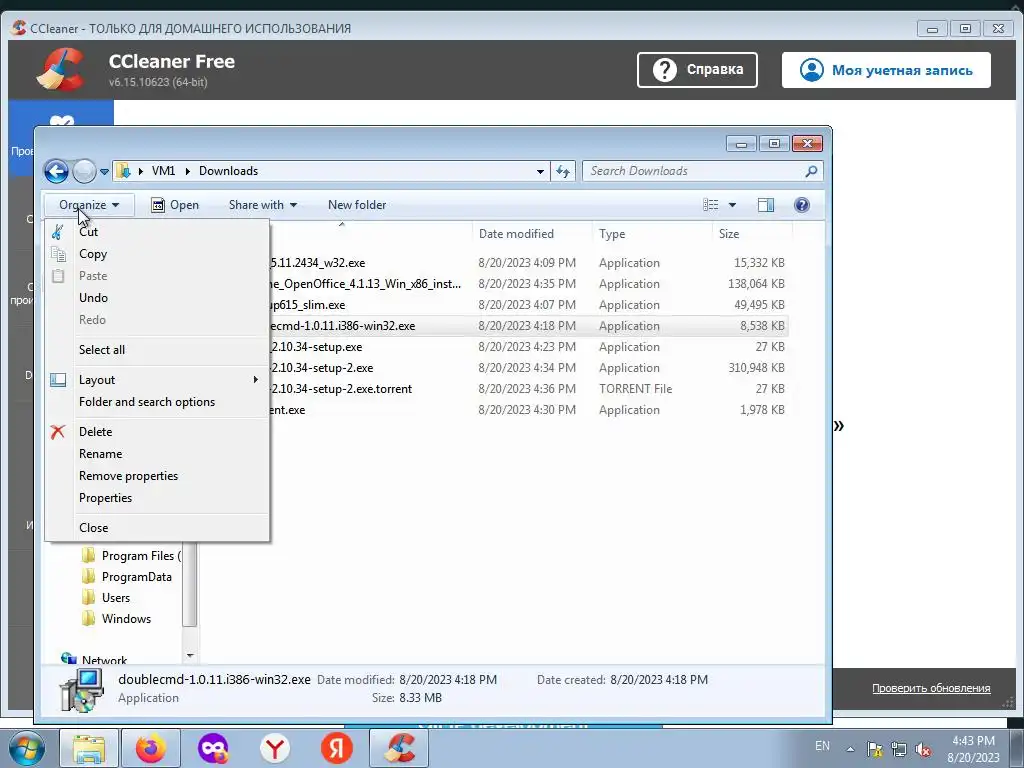This screenshot has width=1024, height=768.
Task: Click the Back arrow in Explorer
Action: [56, 172]
